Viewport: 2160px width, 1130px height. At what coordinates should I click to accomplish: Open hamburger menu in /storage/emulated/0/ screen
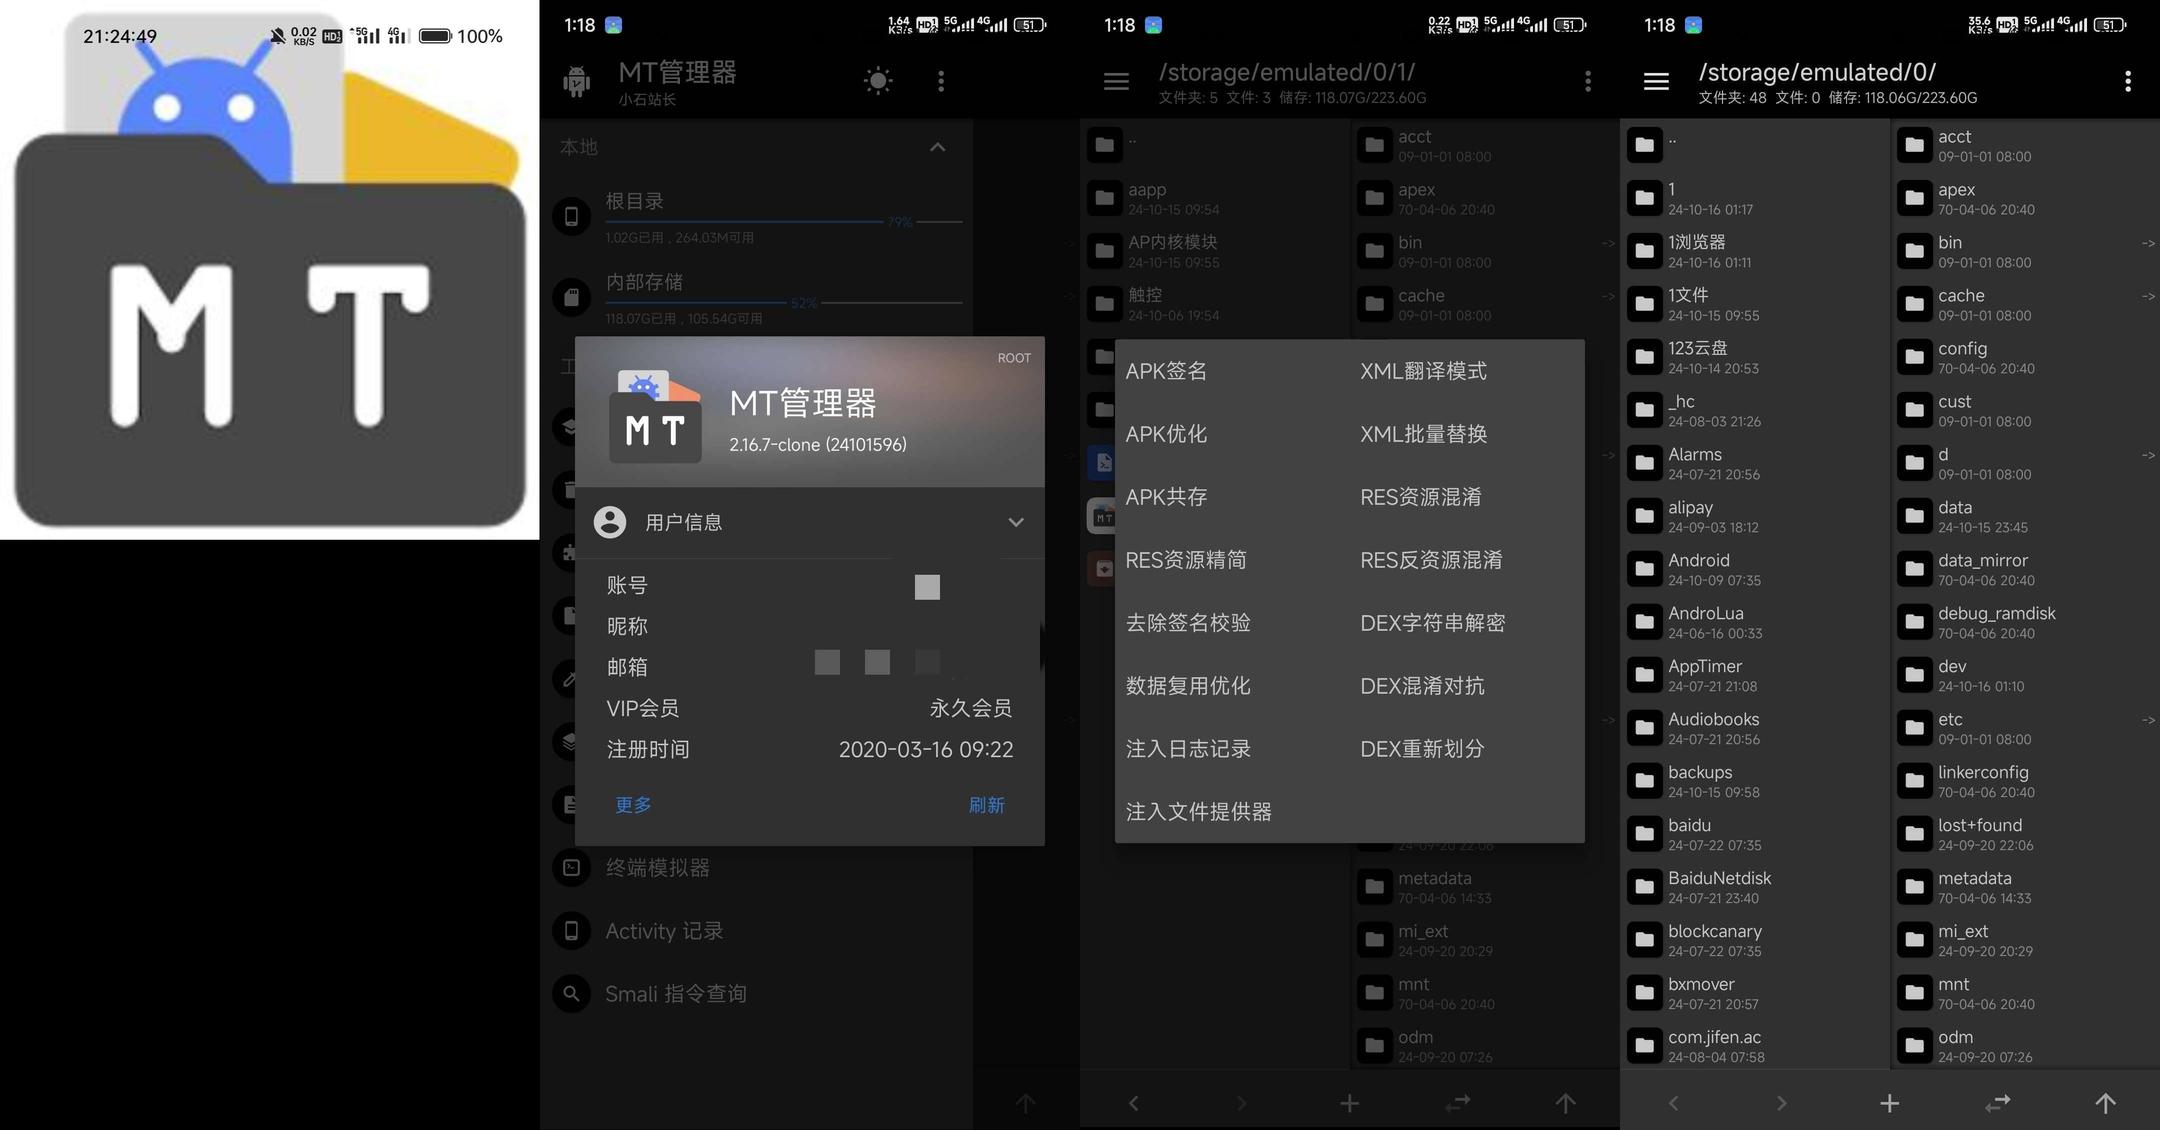click(1656, 82)
